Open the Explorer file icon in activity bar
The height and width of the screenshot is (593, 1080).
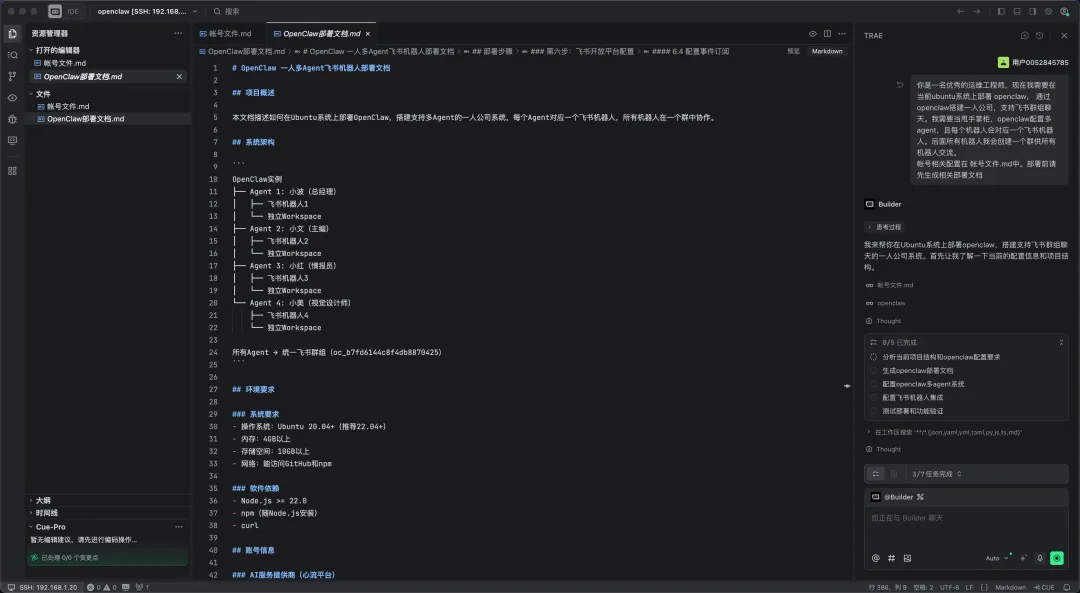click(12, 33)
